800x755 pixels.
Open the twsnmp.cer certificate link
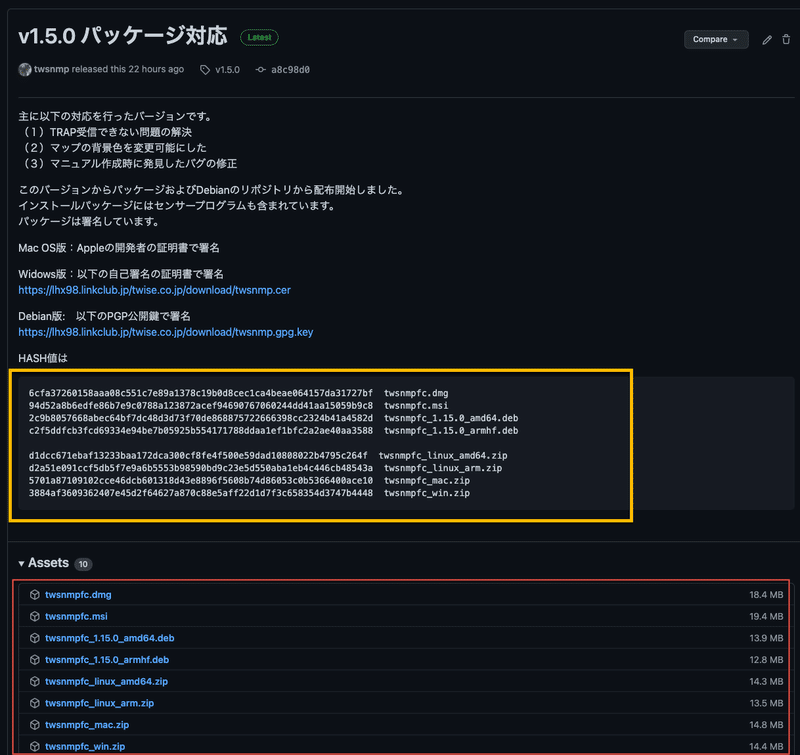click(x=155, y=290)
